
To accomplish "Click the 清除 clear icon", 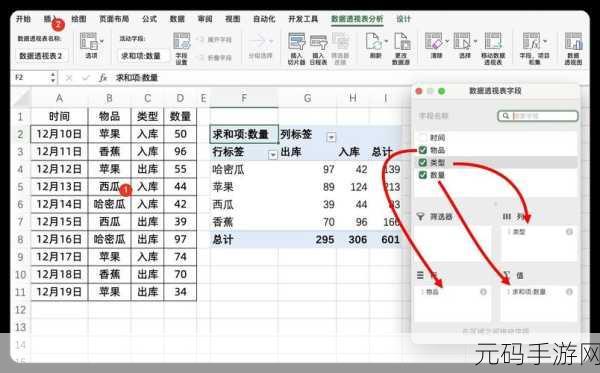I will [x=434, y=41].
